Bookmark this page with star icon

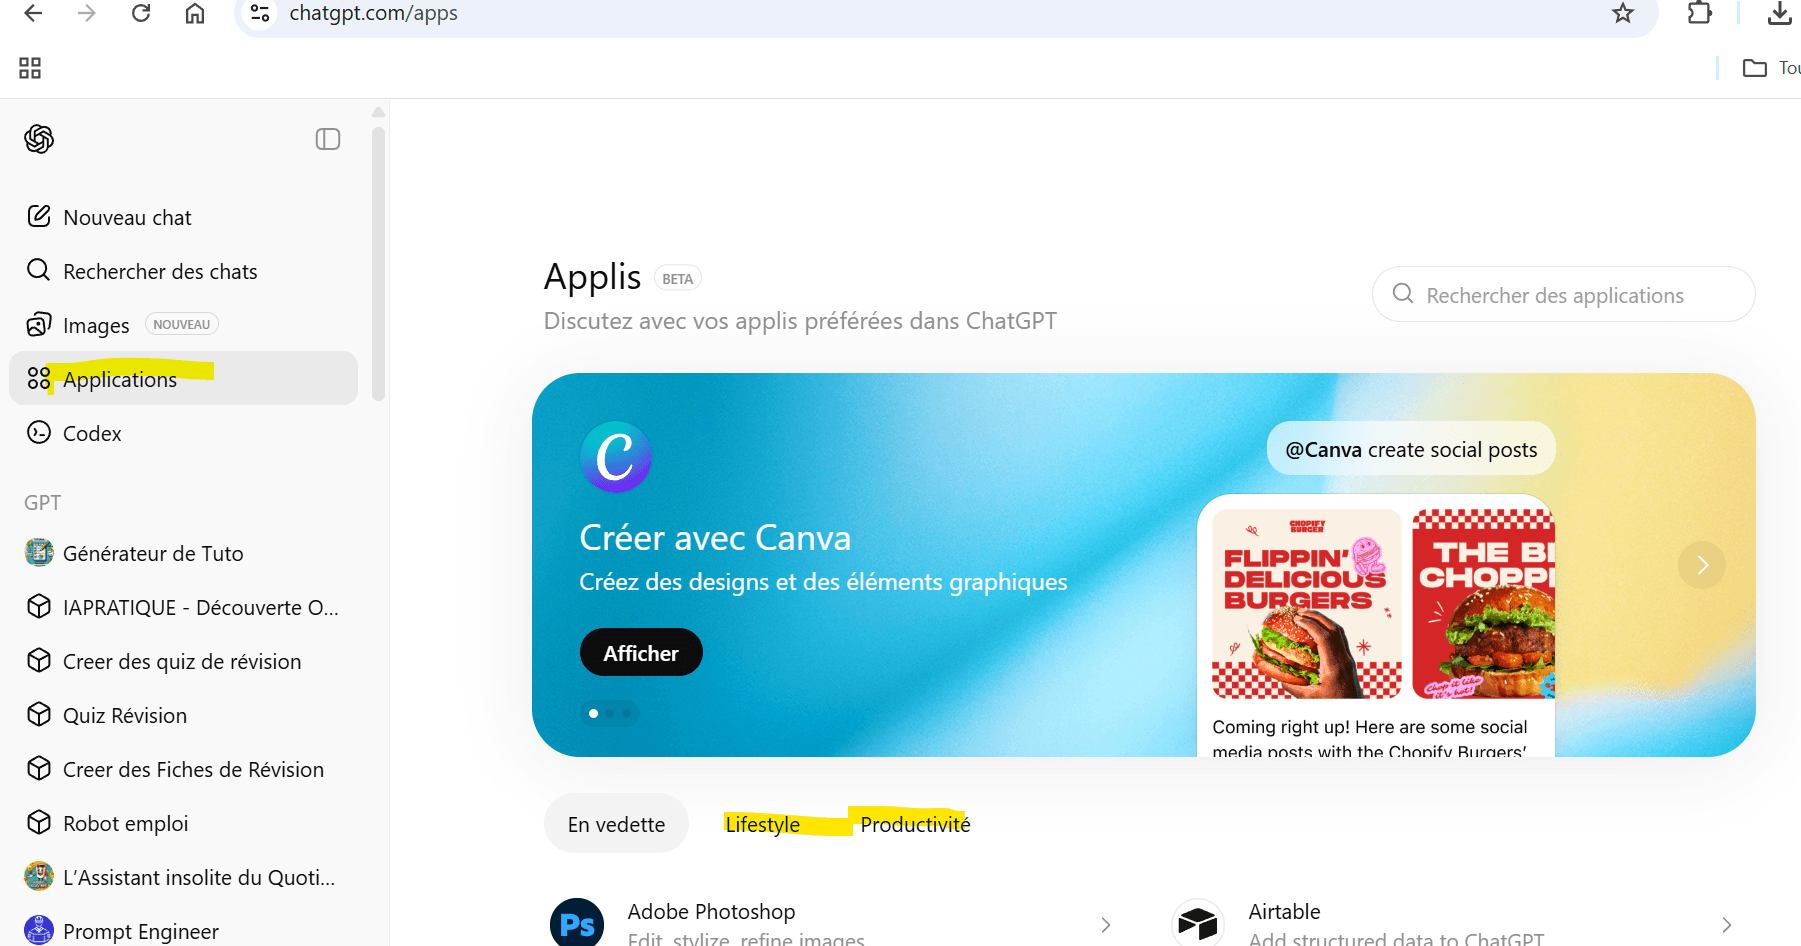(1623, 14)
